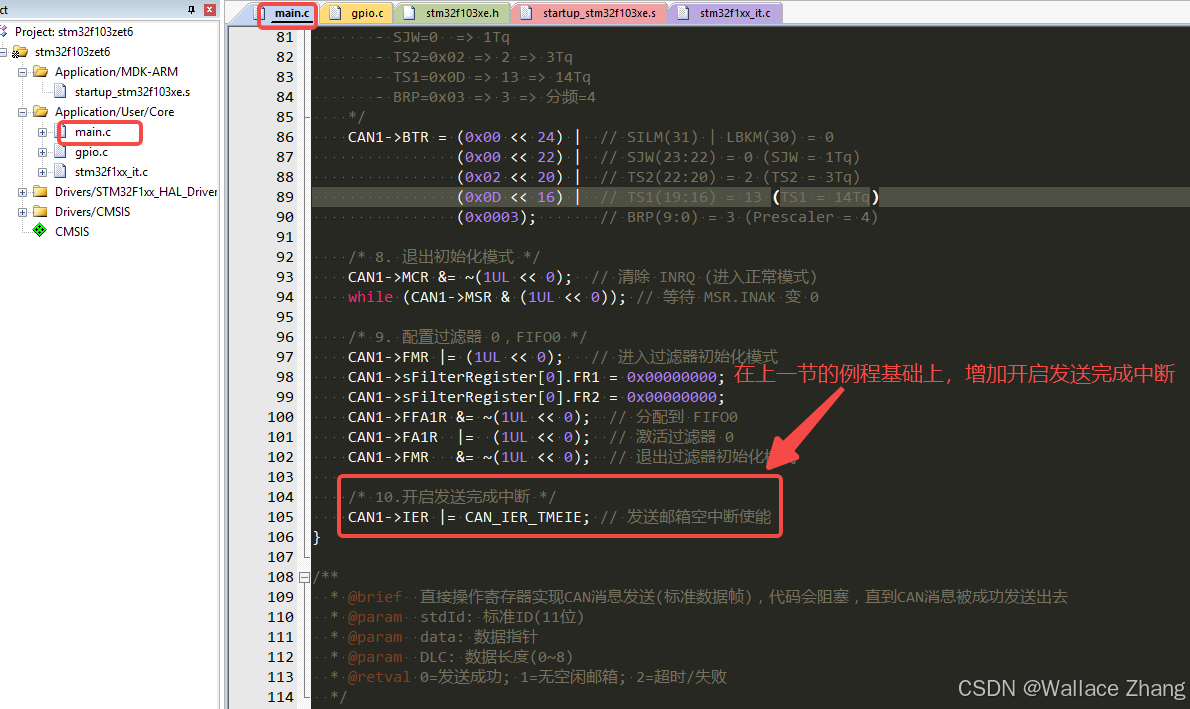Click the Application/User/Core folder icon

[x=40, y=112]
